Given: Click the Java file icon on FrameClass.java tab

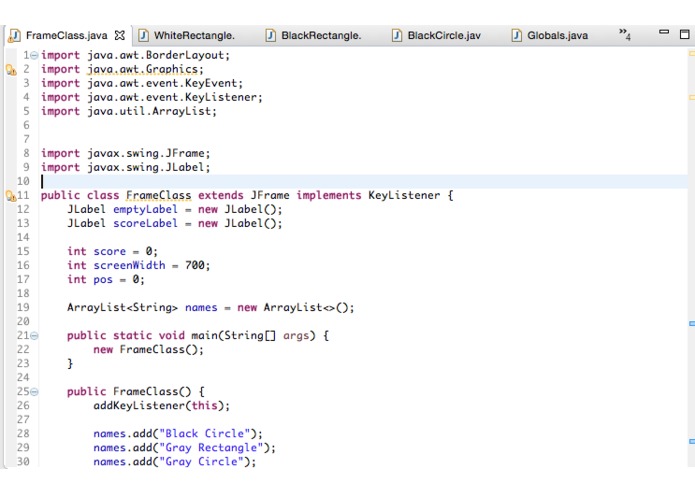Looking at the screenshot, I should [15, 35].
